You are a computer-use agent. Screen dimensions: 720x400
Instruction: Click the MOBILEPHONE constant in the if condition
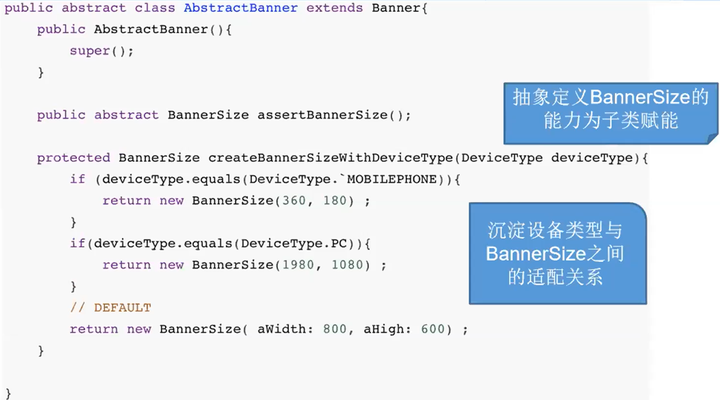[392, 179]
